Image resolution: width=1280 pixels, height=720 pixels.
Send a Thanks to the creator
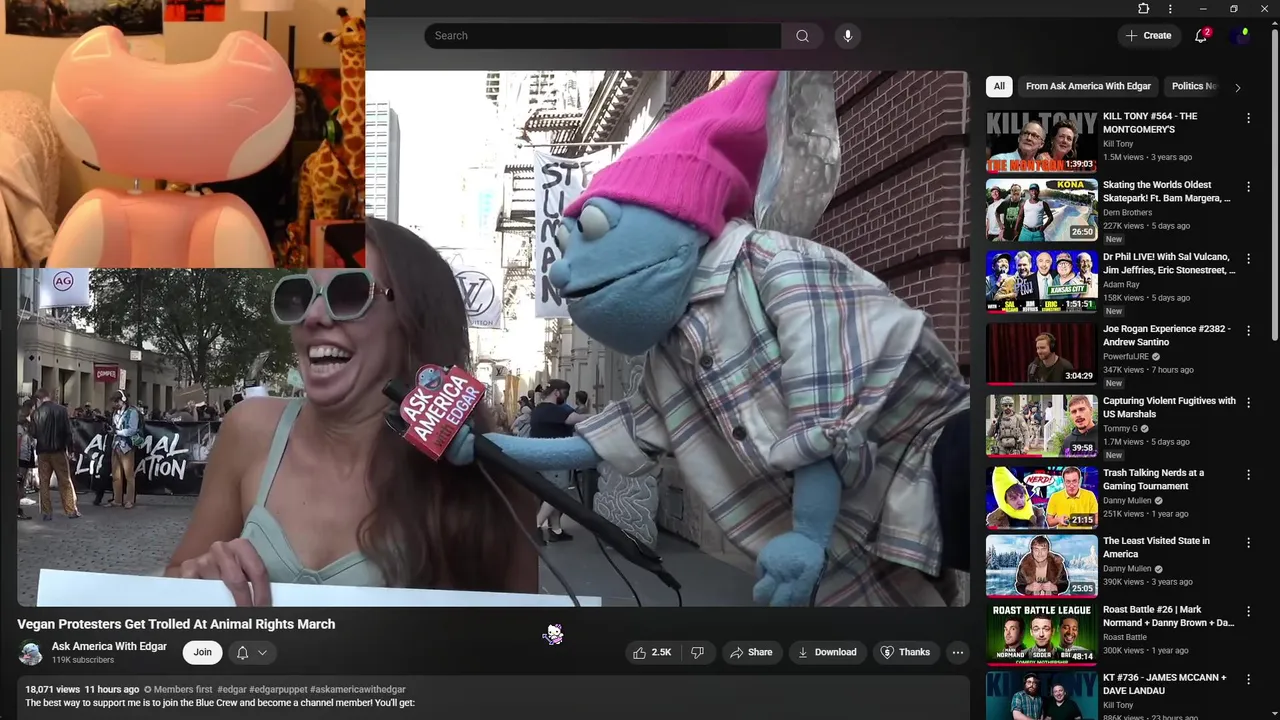coord(905,652)
